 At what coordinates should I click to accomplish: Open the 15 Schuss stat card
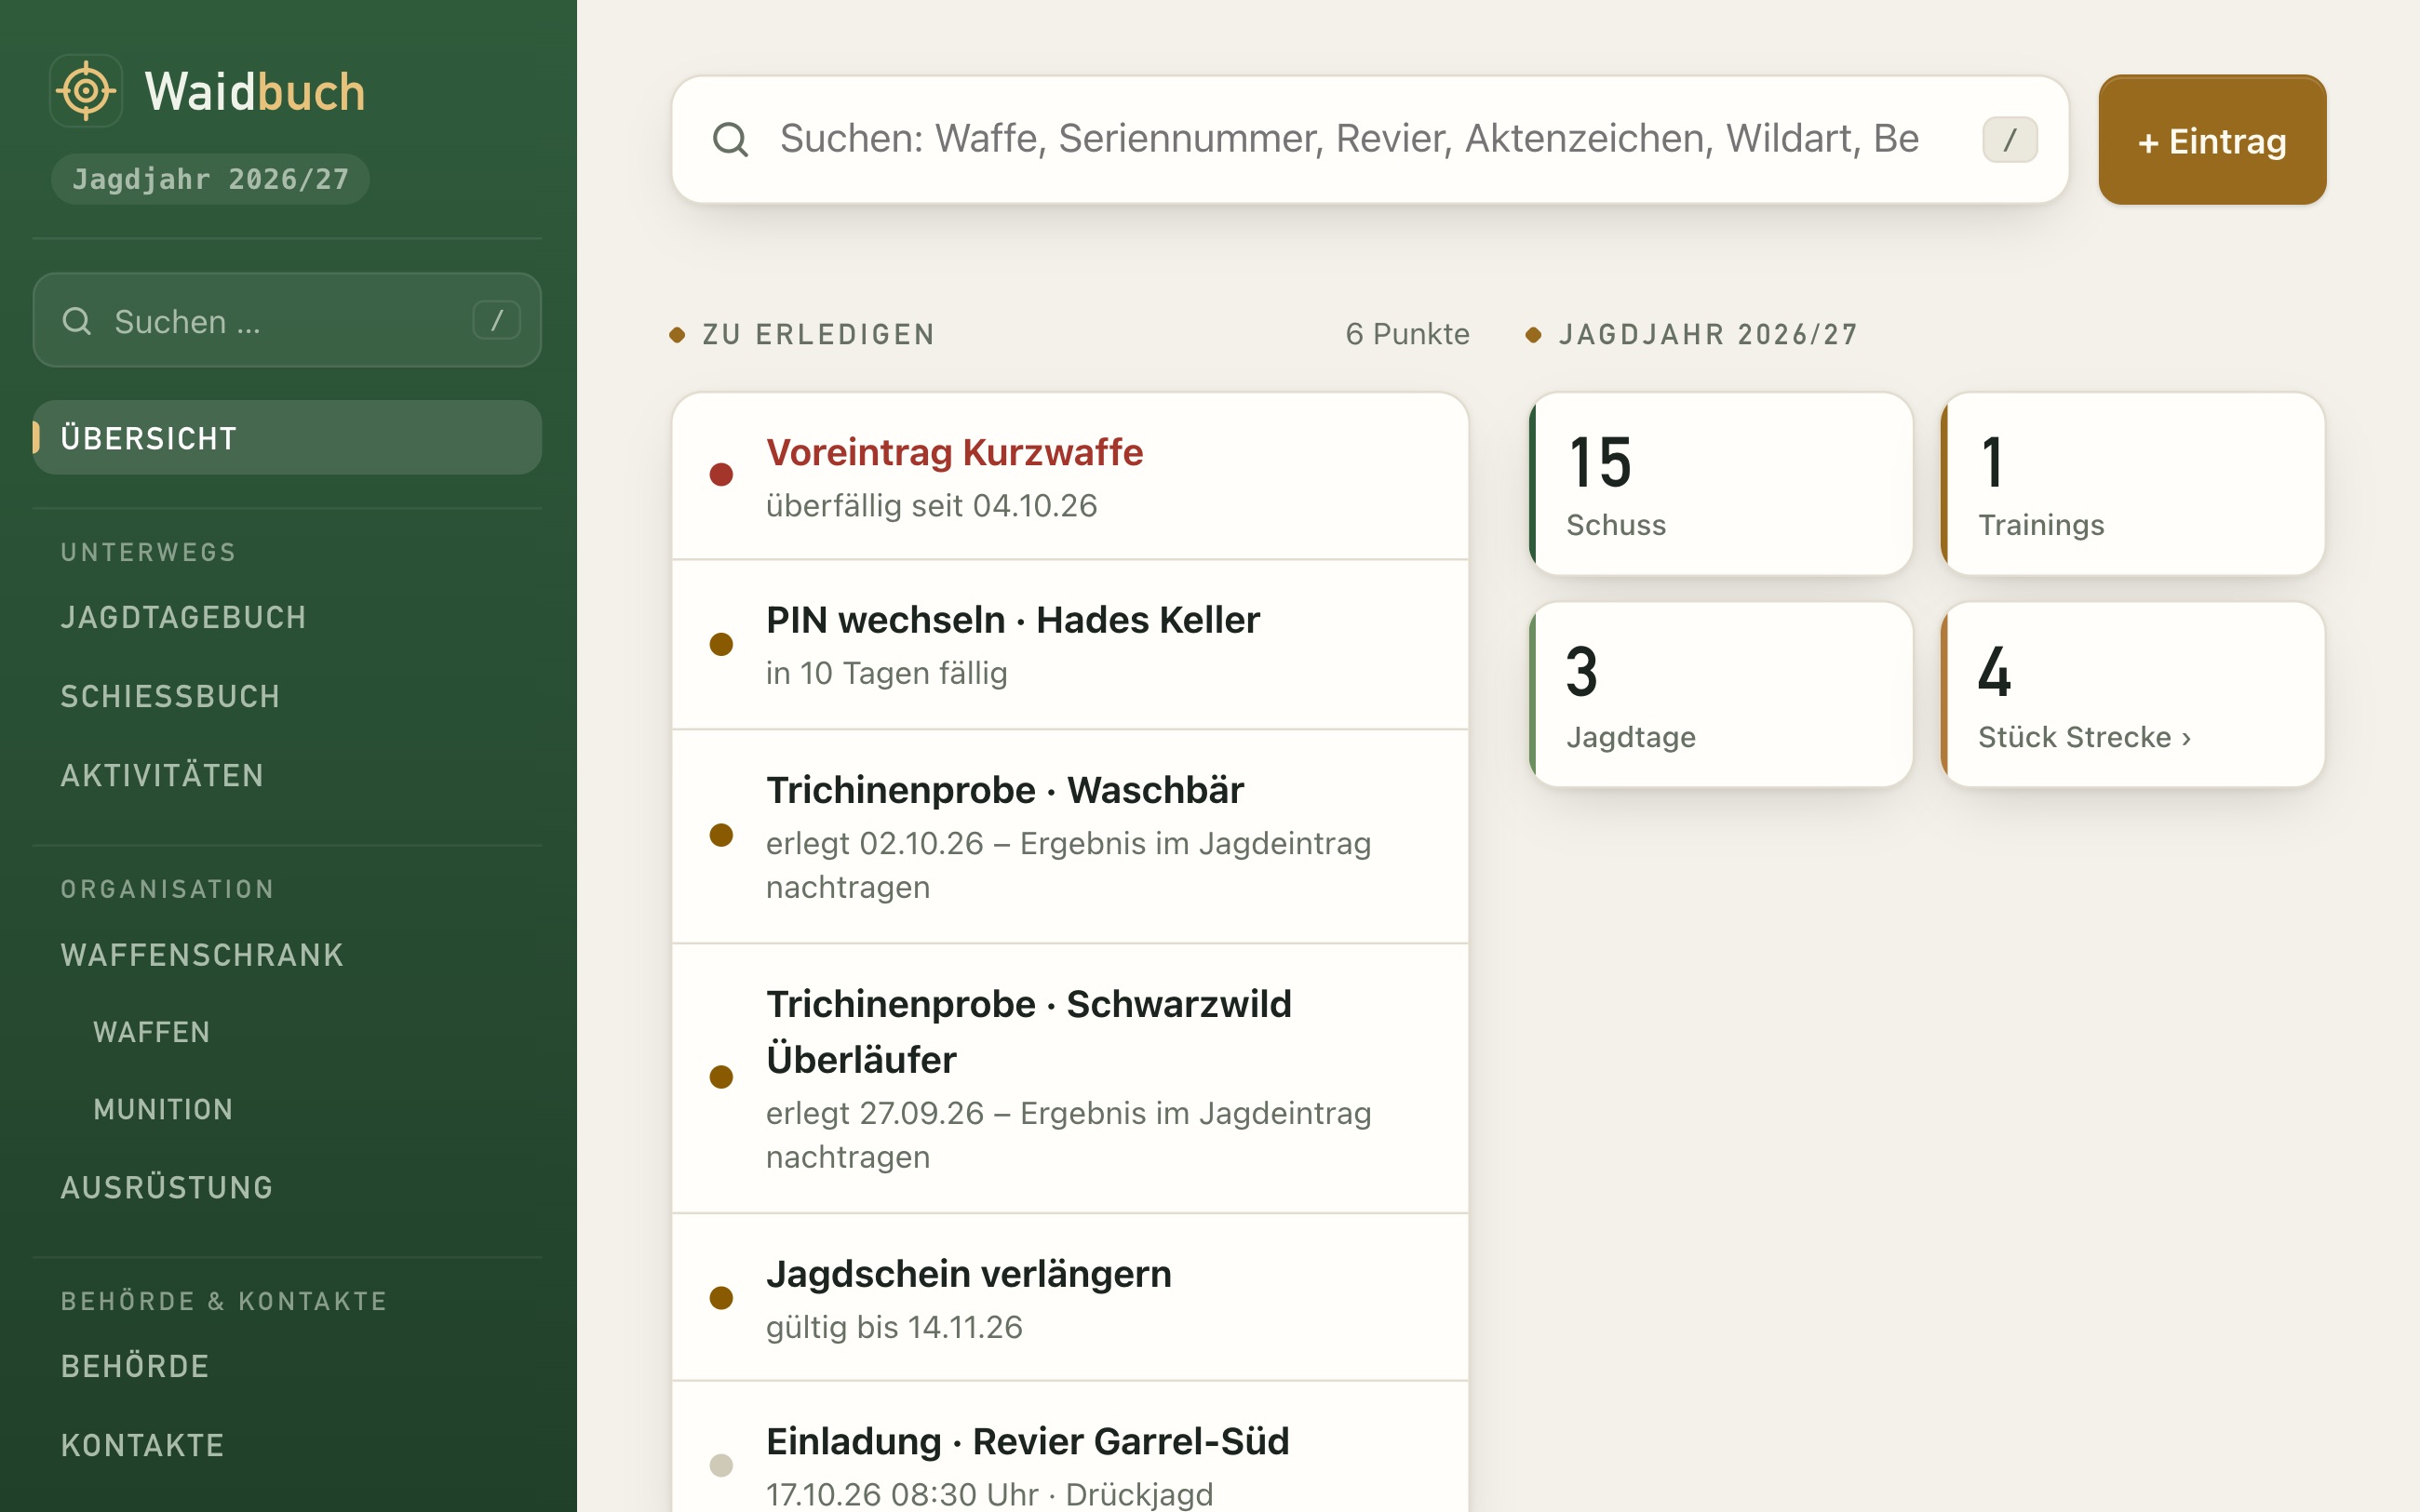click(1721, 484)
